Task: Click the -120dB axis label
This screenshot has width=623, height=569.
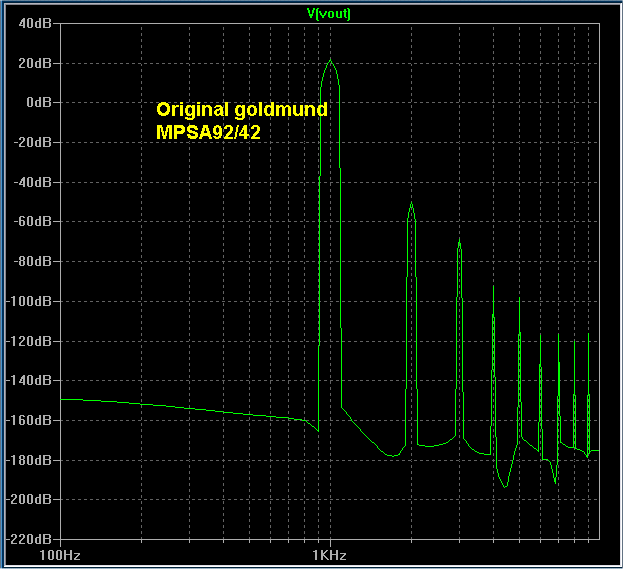Action: click(x=29, y=341)
